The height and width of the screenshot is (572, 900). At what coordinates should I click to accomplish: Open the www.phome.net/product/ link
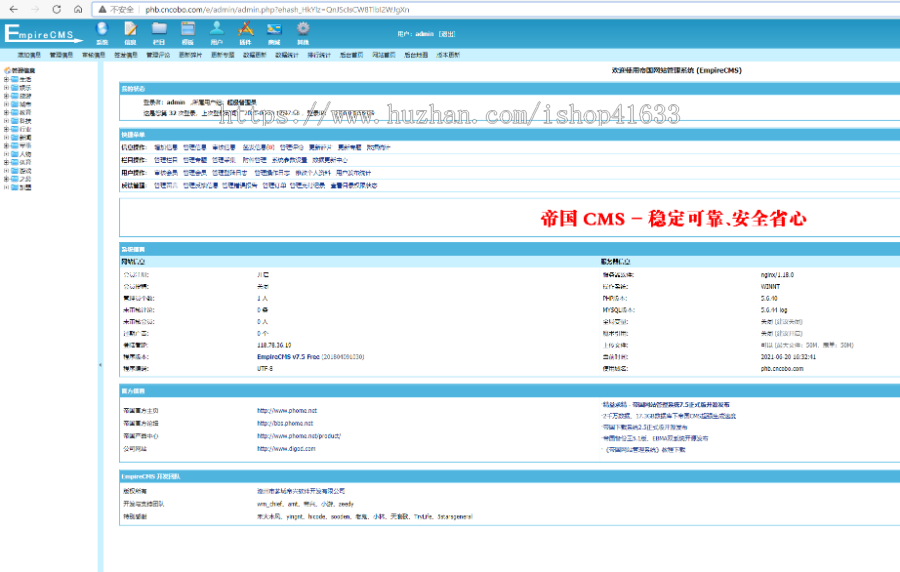pos(299,436)
